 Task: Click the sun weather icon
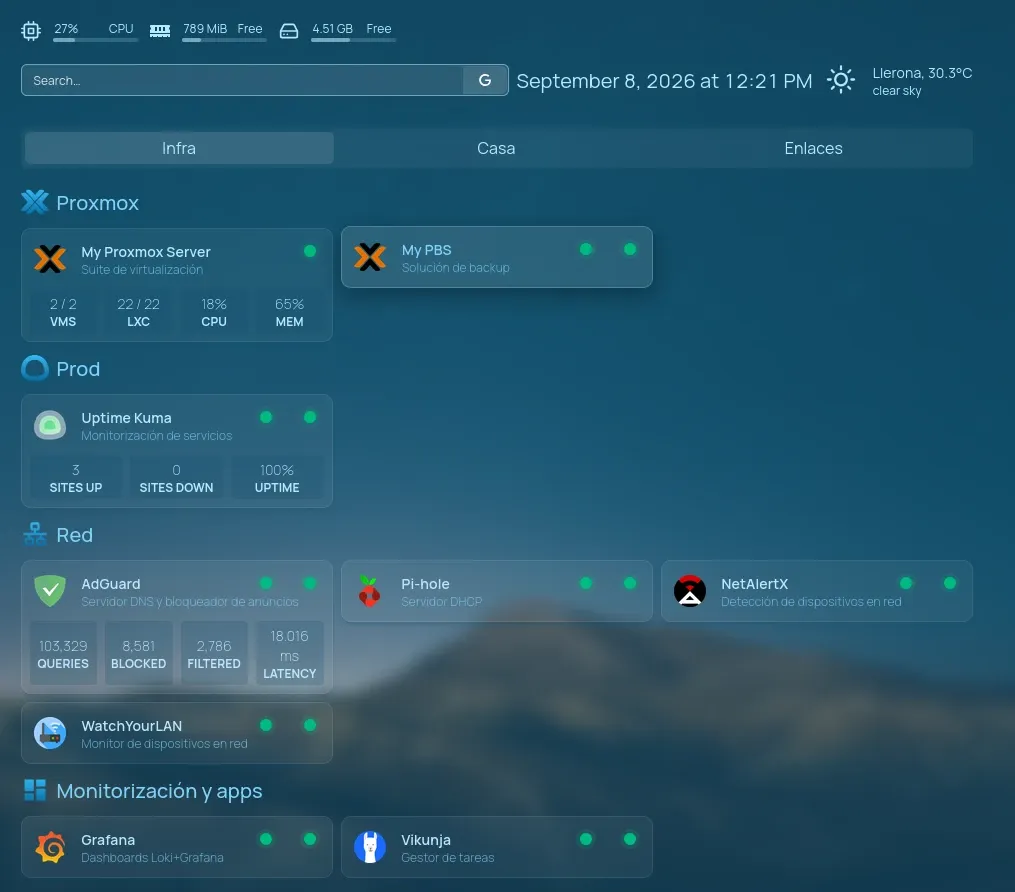841,80
